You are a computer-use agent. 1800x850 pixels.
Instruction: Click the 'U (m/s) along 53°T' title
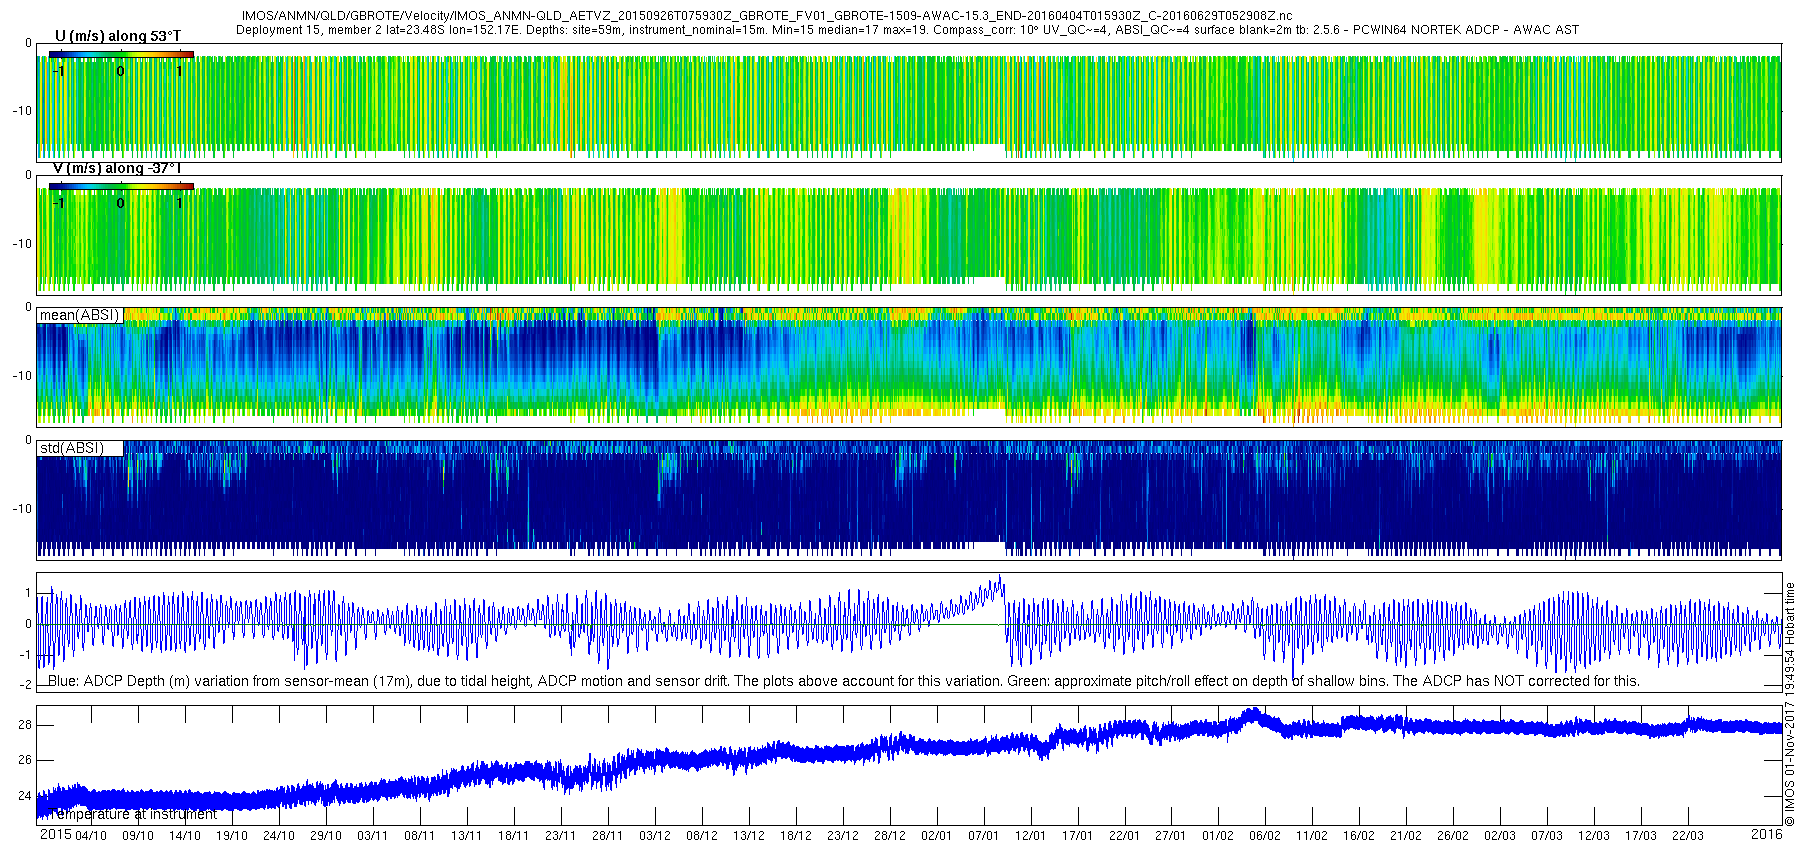click(118, 36)
